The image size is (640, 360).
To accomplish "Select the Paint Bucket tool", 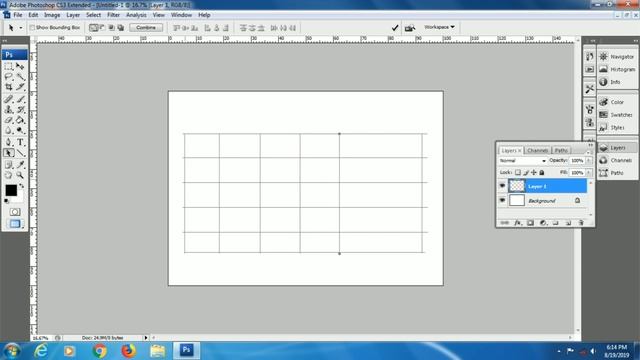I will point(20,120).
